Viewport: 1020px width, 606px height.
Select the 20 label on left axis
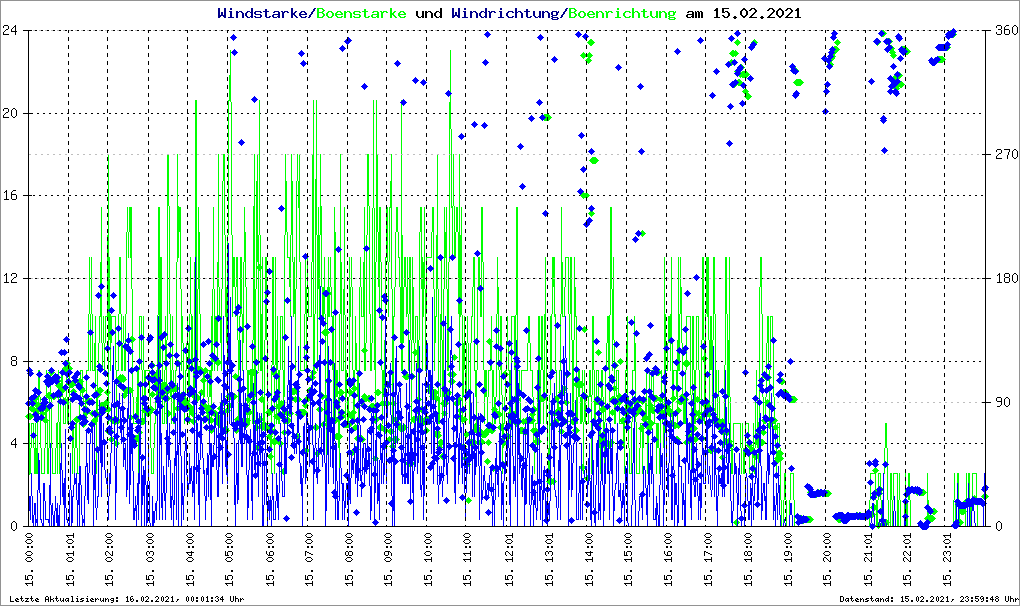(x=14, y=113)
